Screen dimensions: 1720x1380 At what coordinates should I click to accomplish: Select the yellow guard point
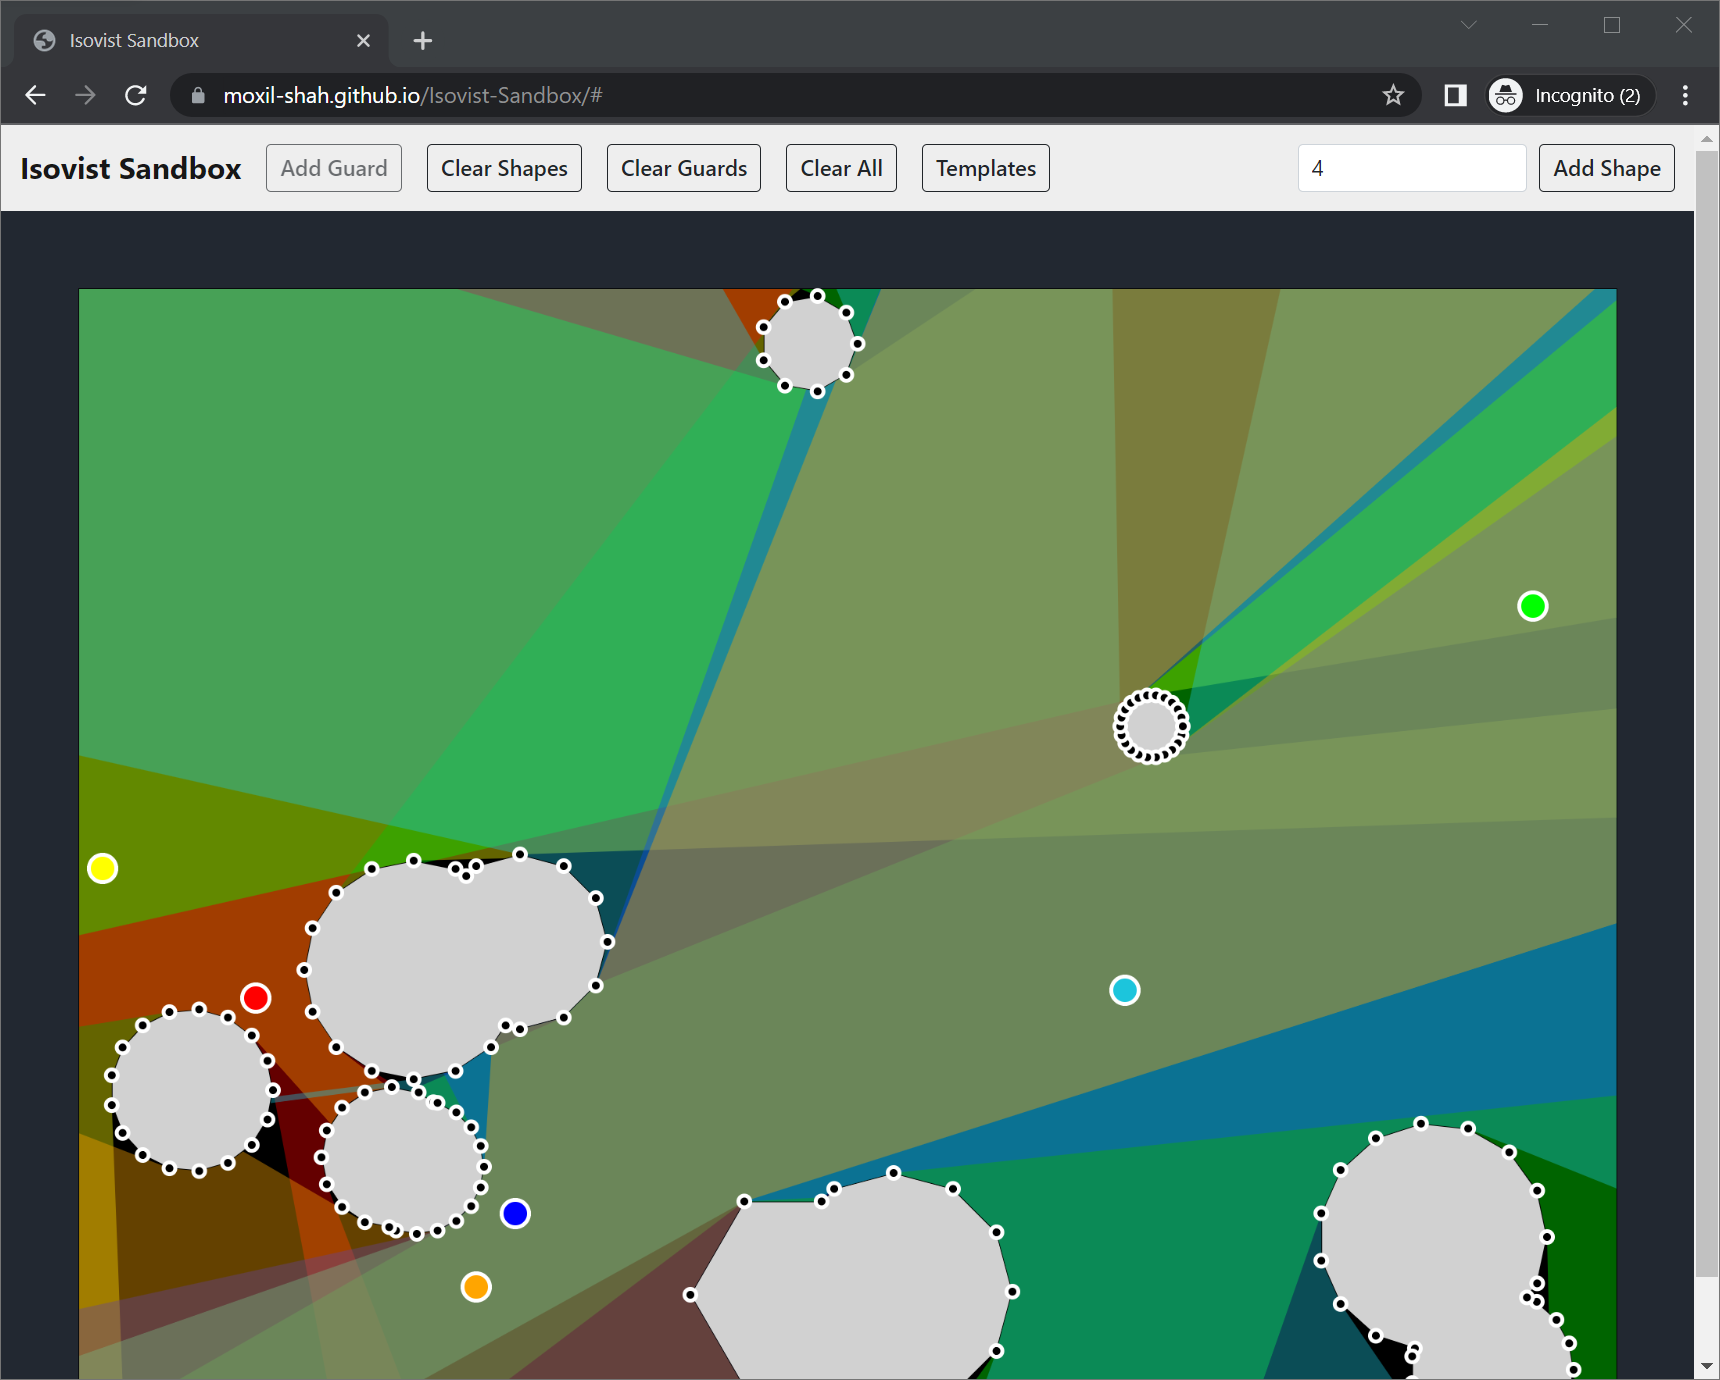coord(103,868)
